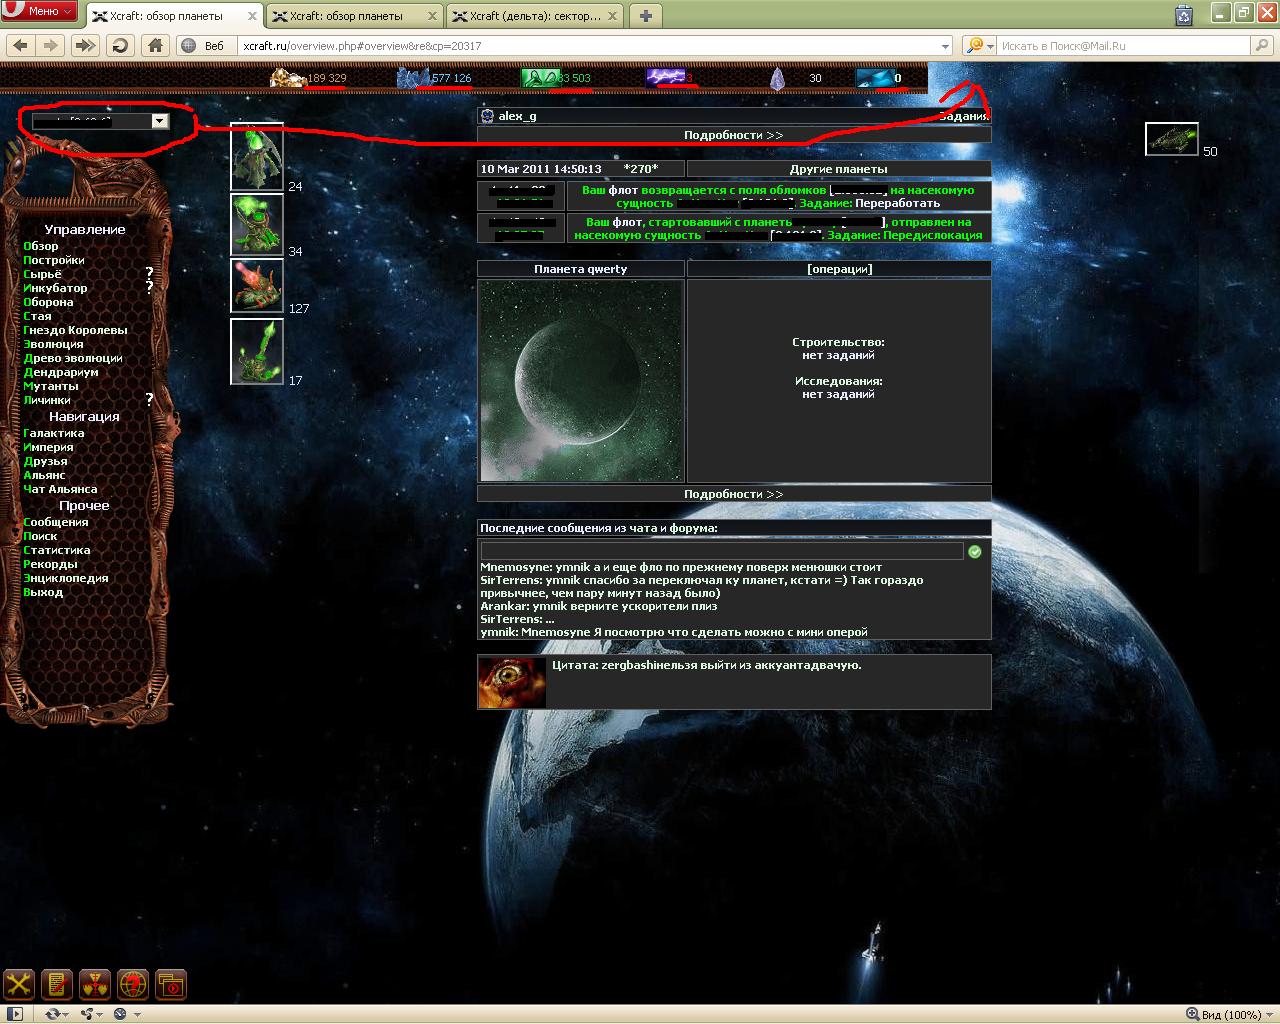Click the notes icon with red pencil
Screen dimensions: 1280x1024
coord(57,984)
